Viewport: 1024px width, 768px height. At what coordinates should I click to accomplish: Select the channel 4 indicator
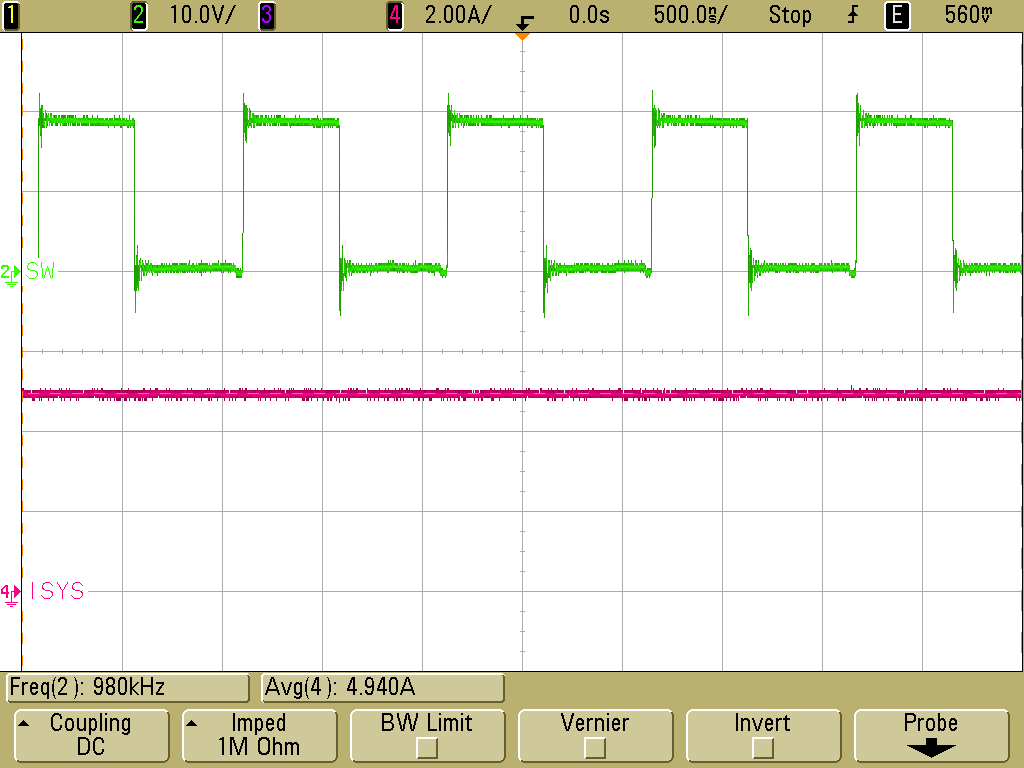click(x=394, y=15)
